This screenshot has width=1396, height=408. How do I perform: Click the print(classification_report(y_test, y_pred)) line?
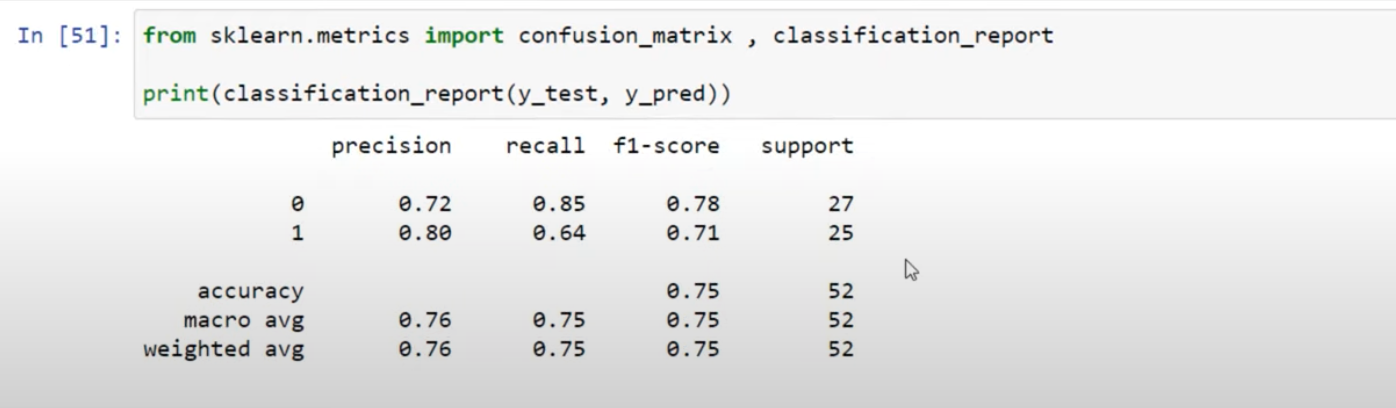coord(437,94)
